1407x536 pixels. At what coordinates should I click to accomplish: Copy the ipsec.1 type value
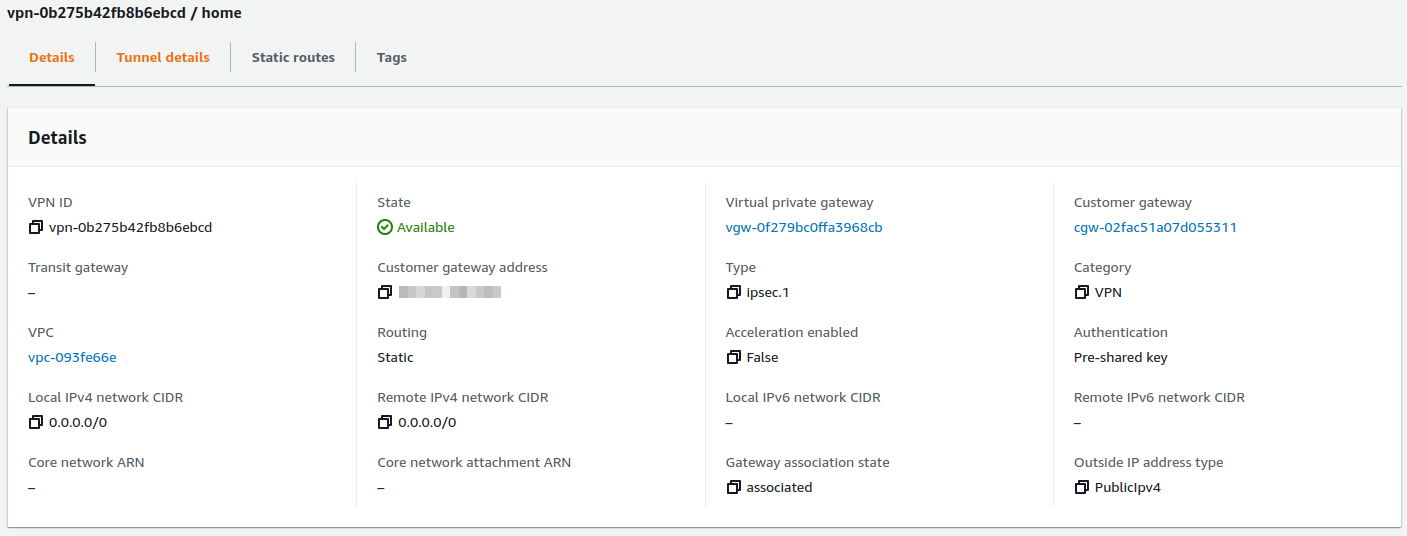point(734,293)
